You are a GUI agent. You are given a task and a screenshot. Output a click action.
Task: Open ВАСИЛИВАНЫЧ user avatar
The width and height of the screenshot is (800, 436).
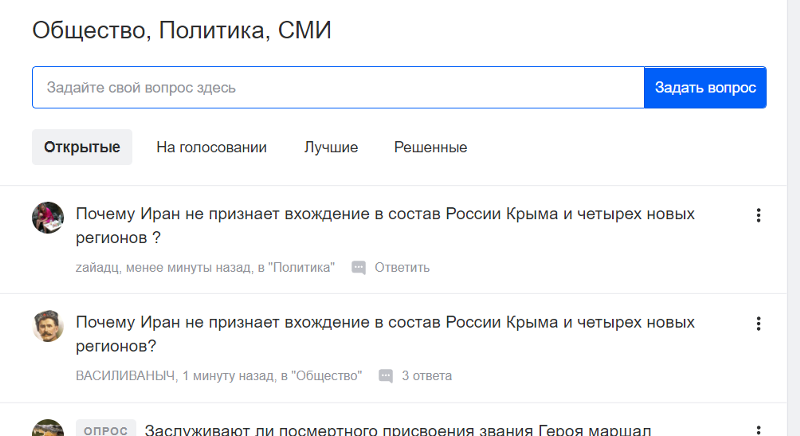tap(48, 326)
